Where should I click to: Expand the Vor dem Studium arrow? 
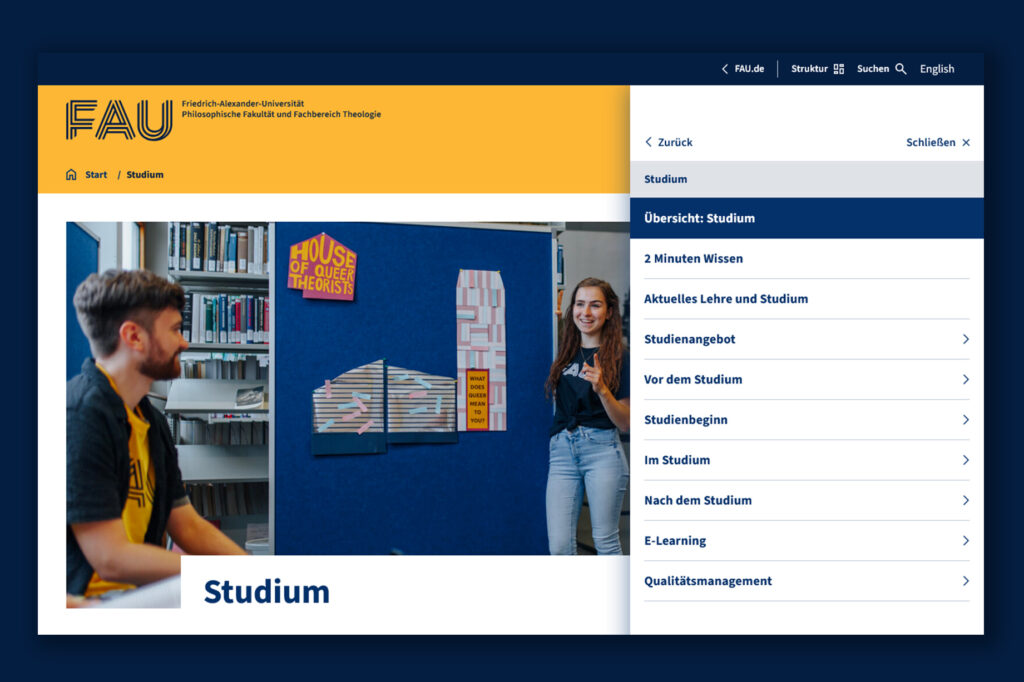pyautogui.click(x=965, y=380)
